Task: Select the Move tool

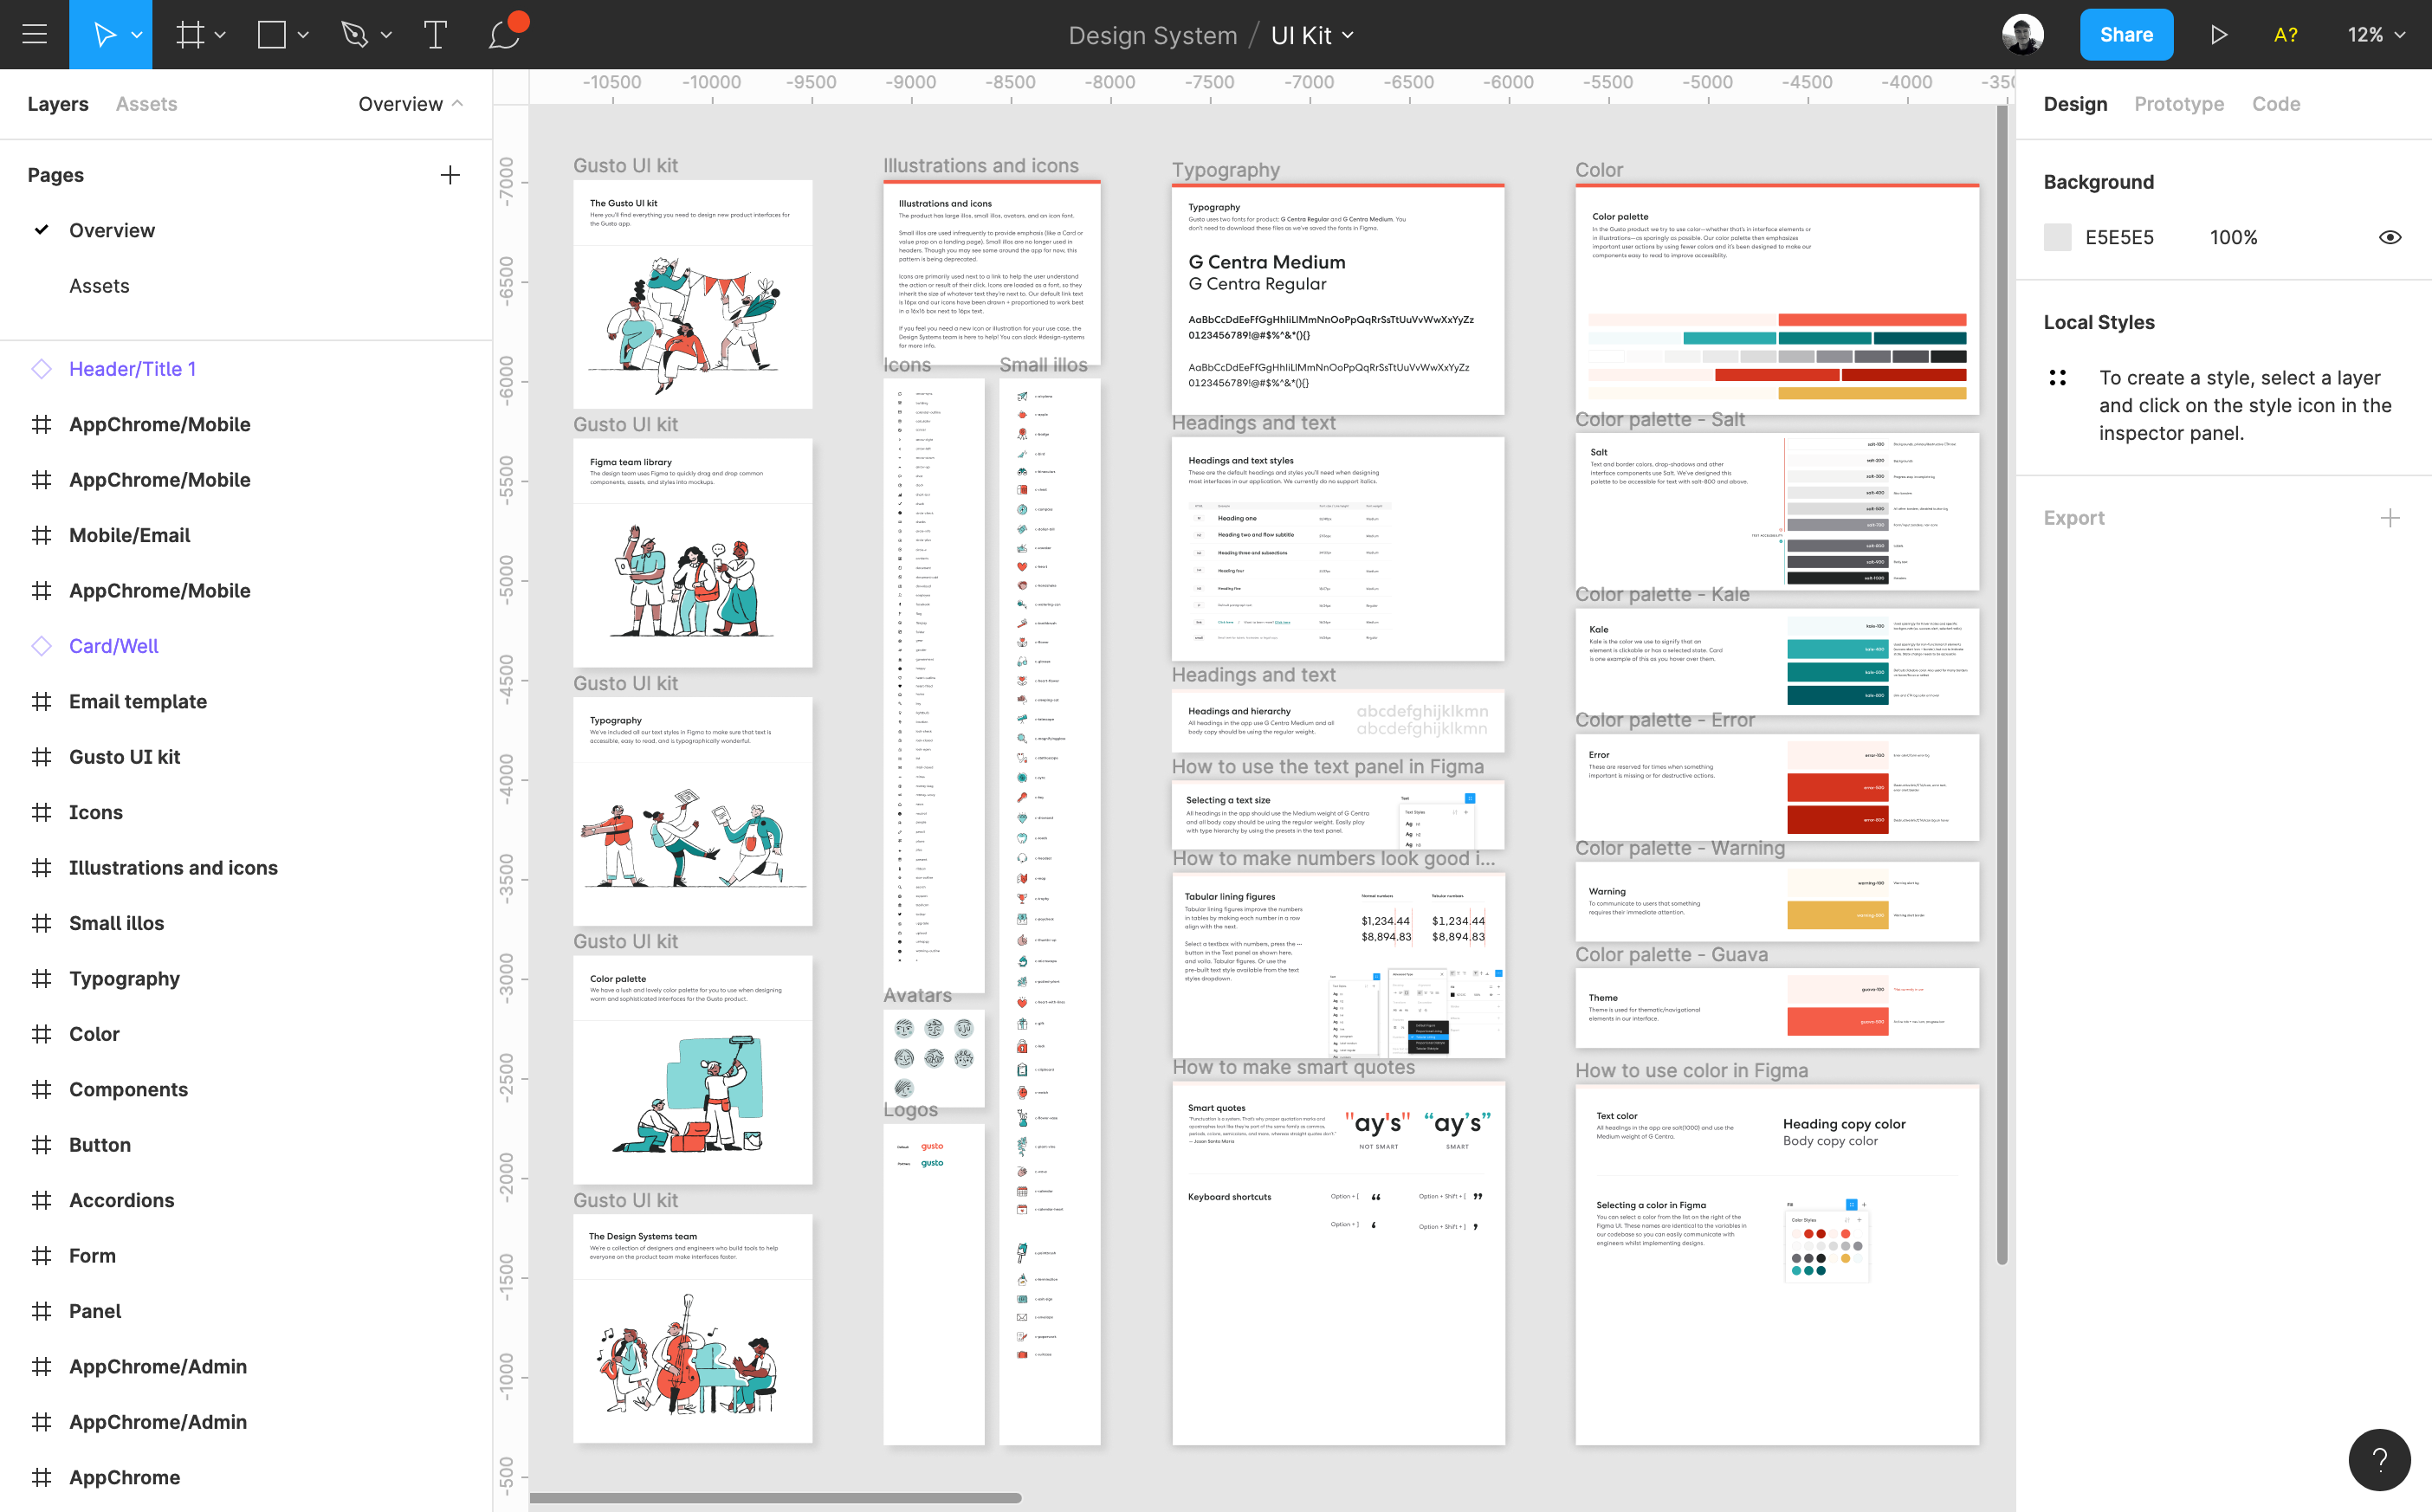Action: click(104, 34)
